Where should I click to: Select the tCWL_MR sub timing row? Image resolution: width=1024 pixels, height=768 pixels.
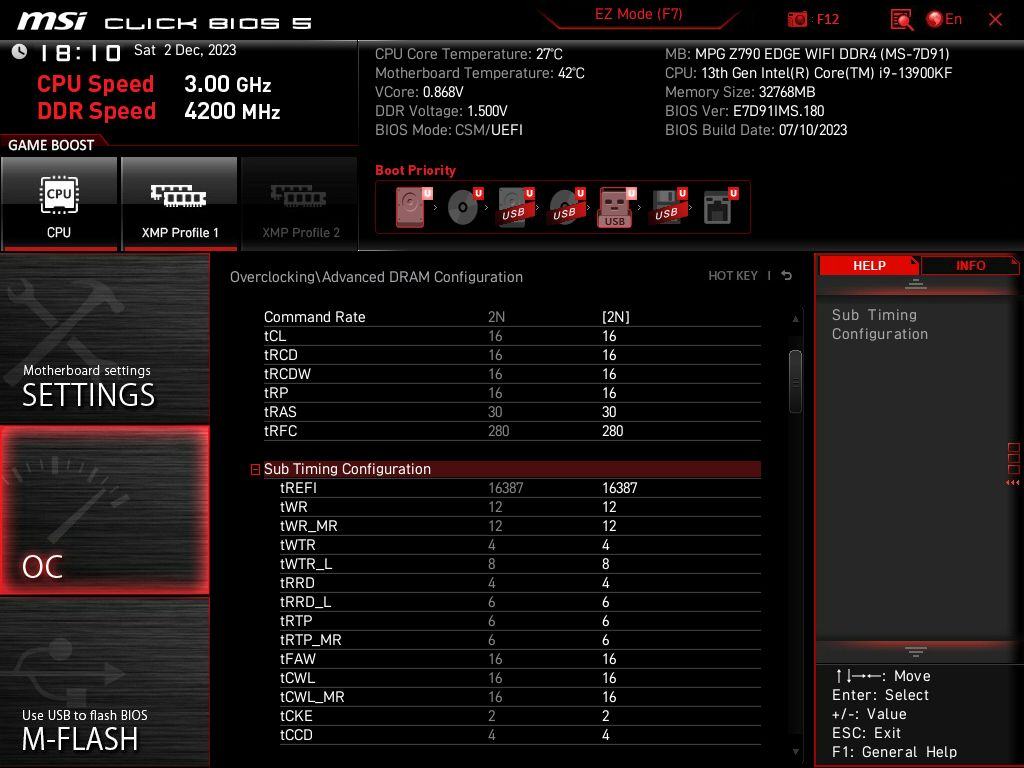click(x=520, y=697)
